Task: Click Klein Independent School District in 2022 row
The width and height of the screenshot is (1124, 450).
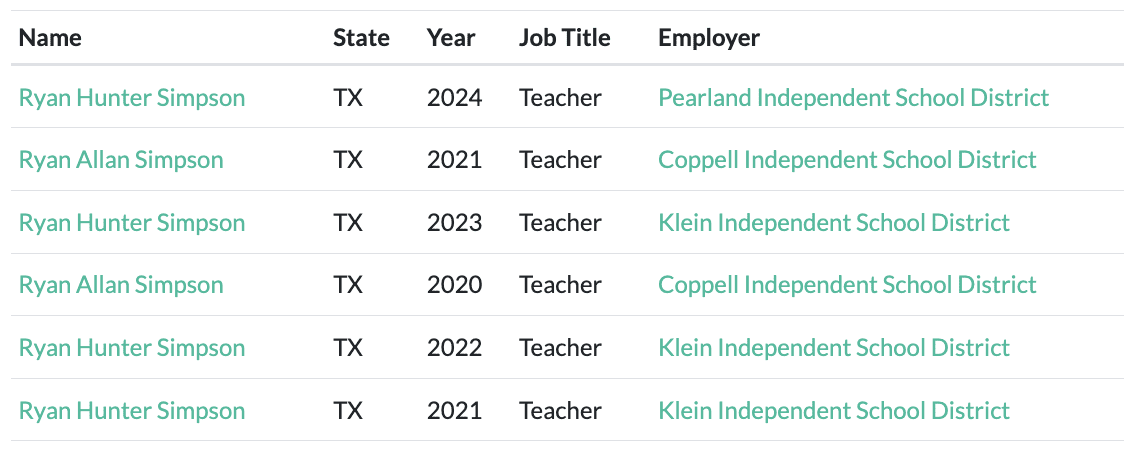Action: 834,348
